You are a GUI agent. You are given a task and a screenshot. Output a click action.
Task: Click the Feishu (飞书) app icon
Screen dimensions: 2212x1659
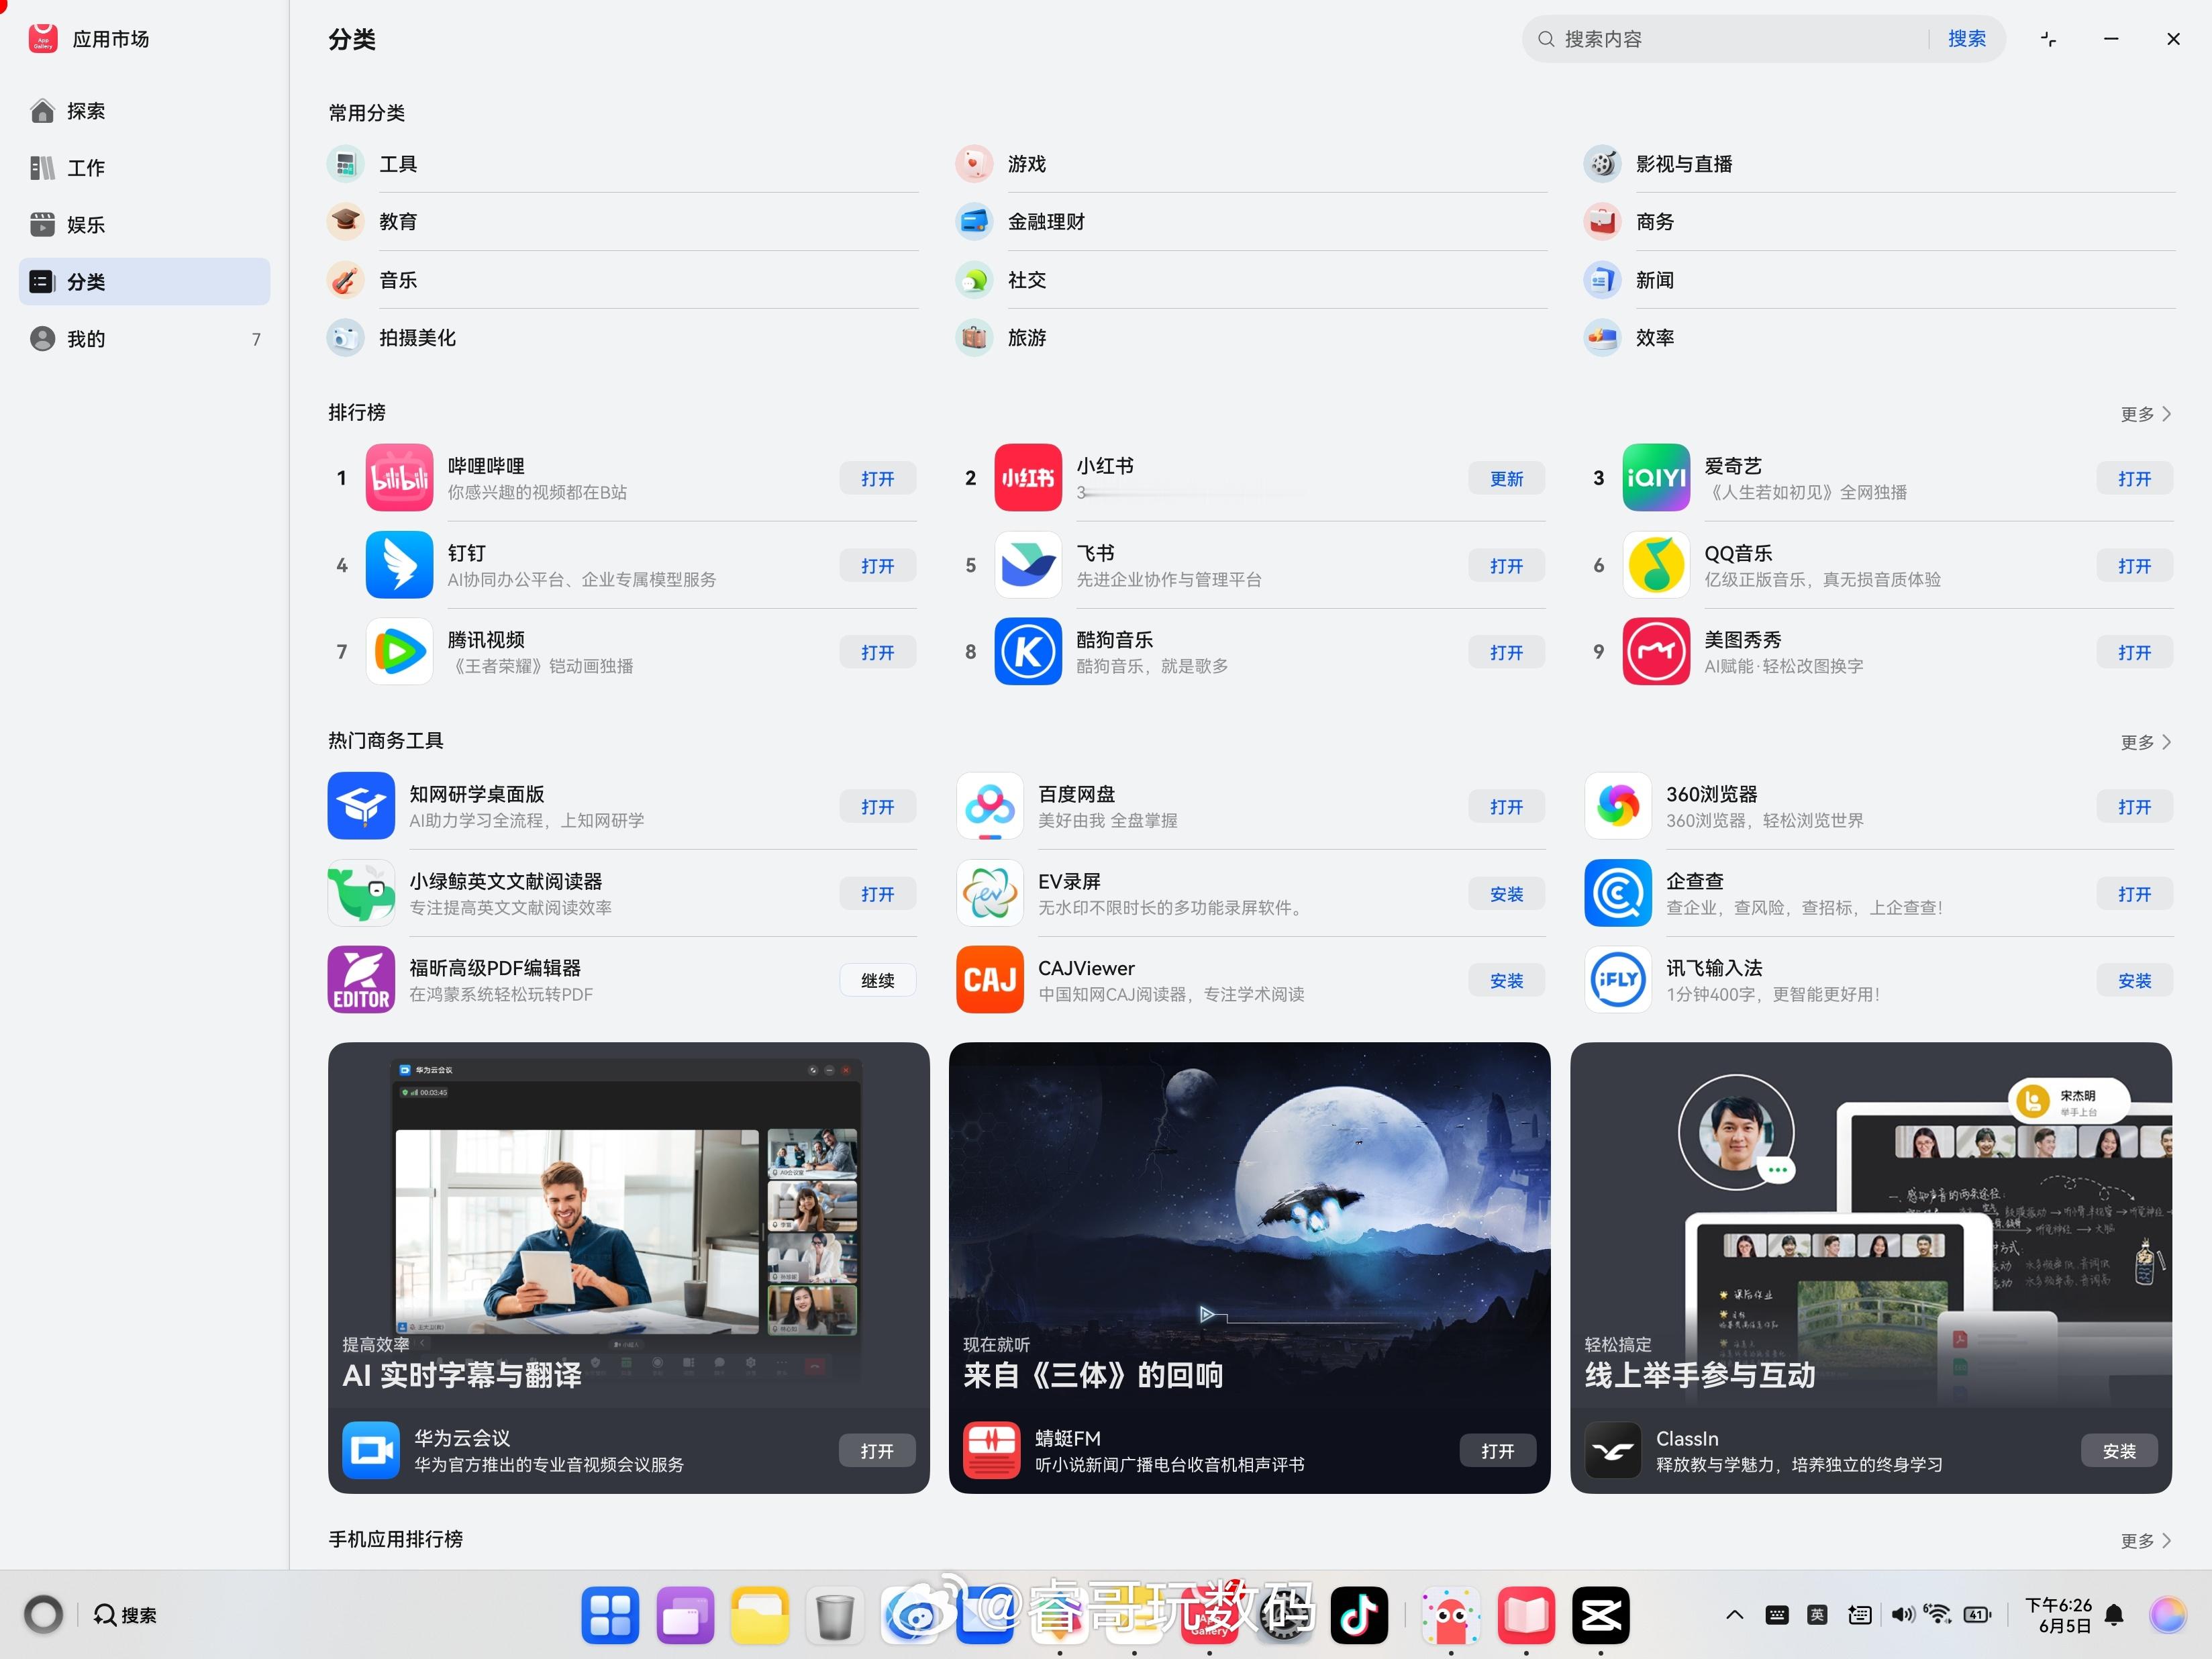(1027, 565)
